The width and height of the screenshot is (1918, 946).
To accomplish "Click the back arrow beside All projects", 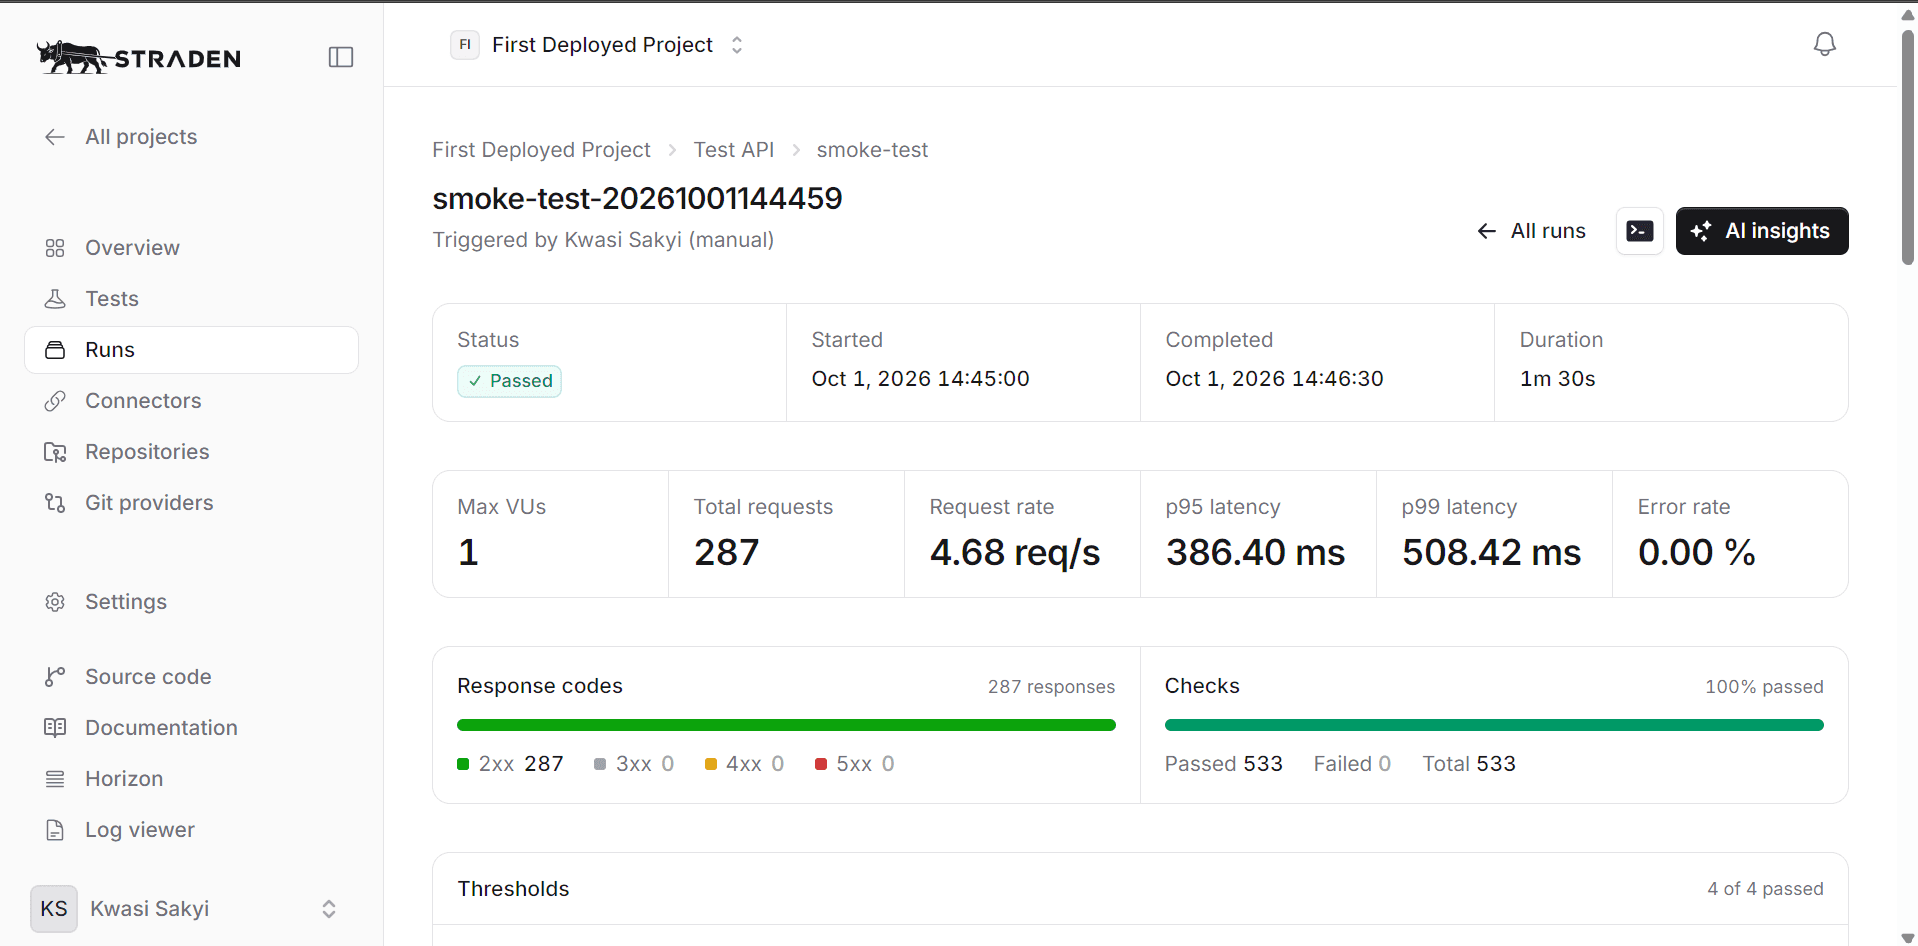I will click(x=55, y=137).
